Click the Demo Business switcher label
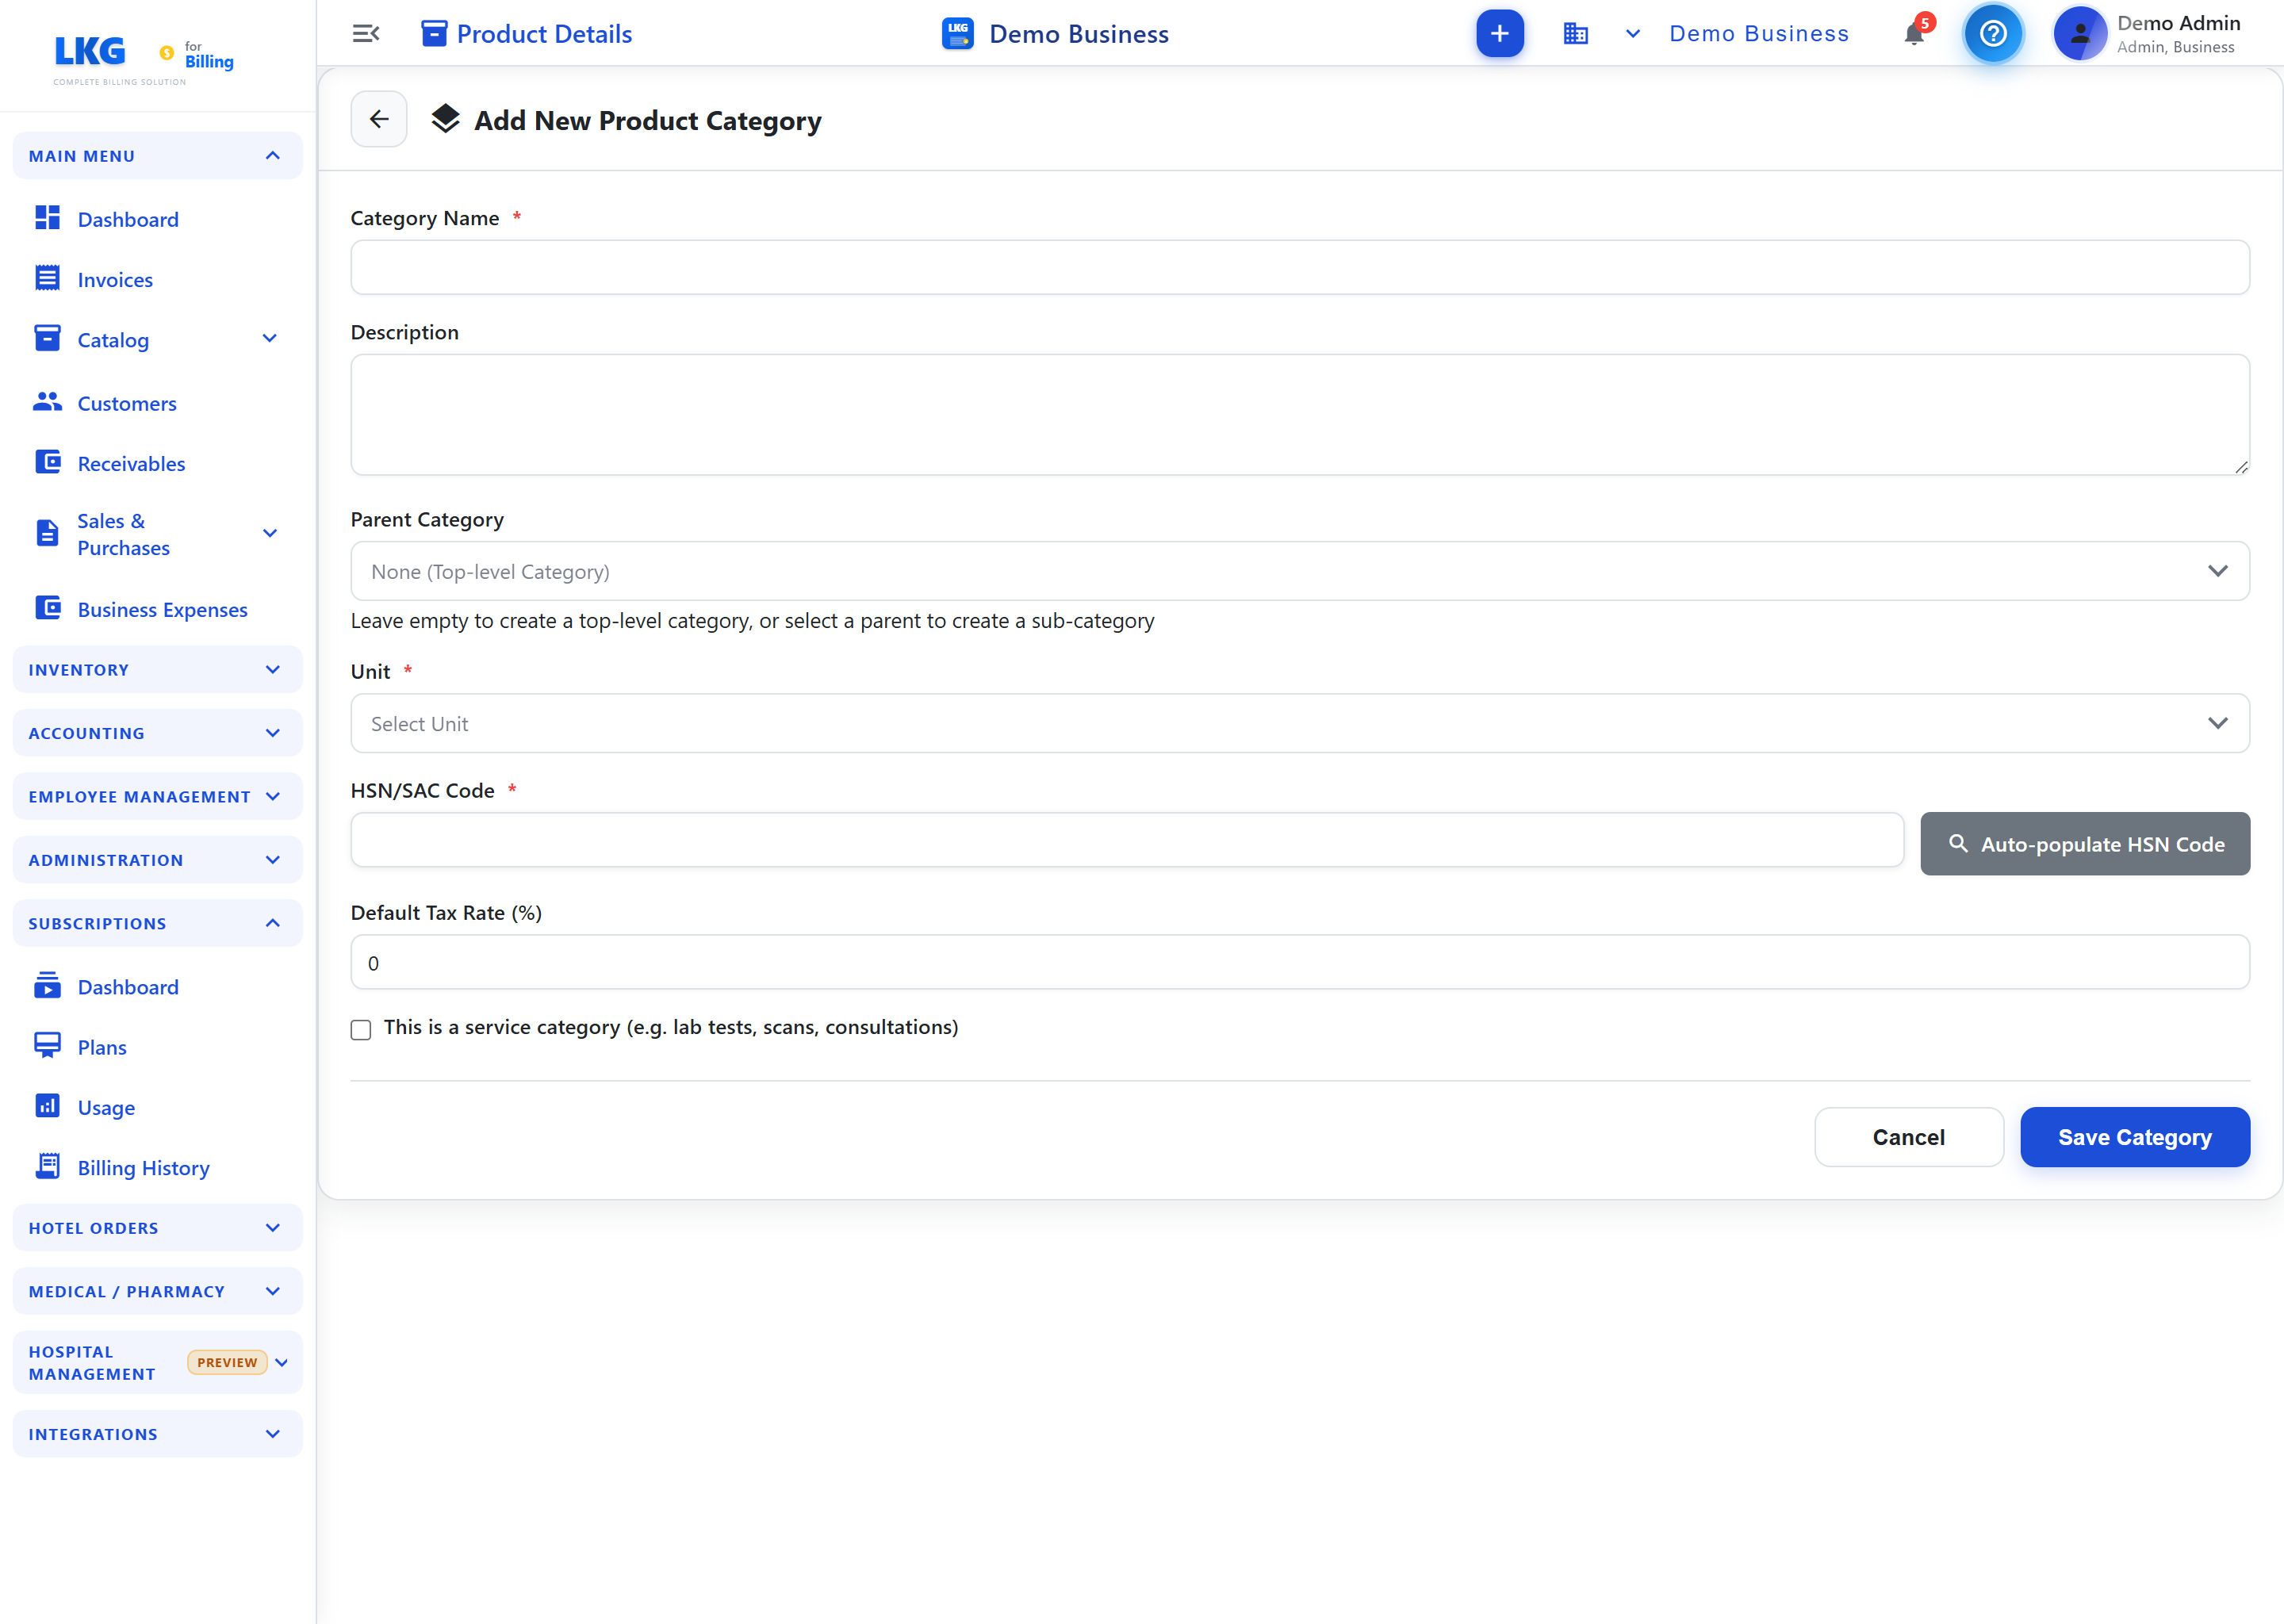Image resolution: width=2284 pixels, height=1624 pixels. pyautogui.click(x=1758, y=34)
